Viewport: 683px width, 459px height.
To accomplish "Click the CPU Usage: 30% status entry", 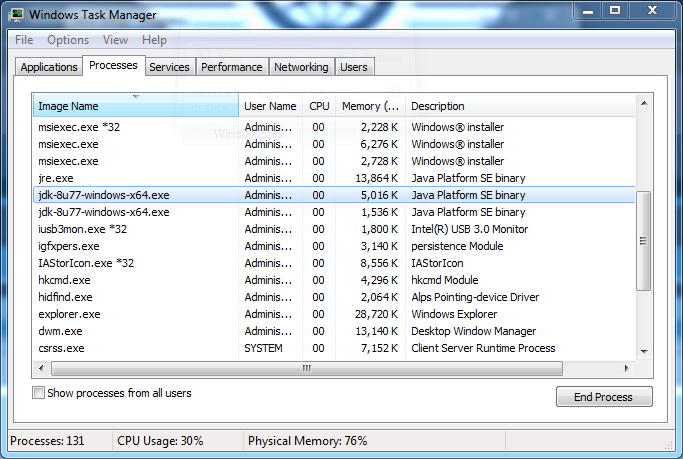I will tap(160, 441).
